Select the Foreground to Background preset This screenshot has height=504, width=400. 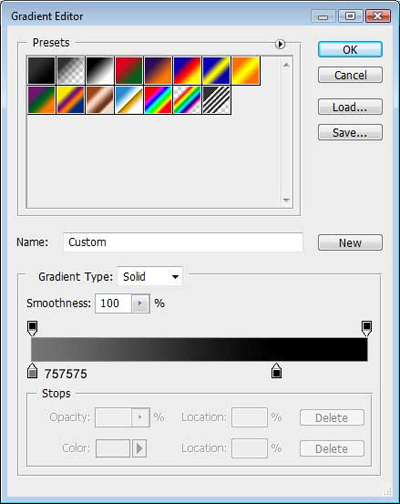point(41,71)
